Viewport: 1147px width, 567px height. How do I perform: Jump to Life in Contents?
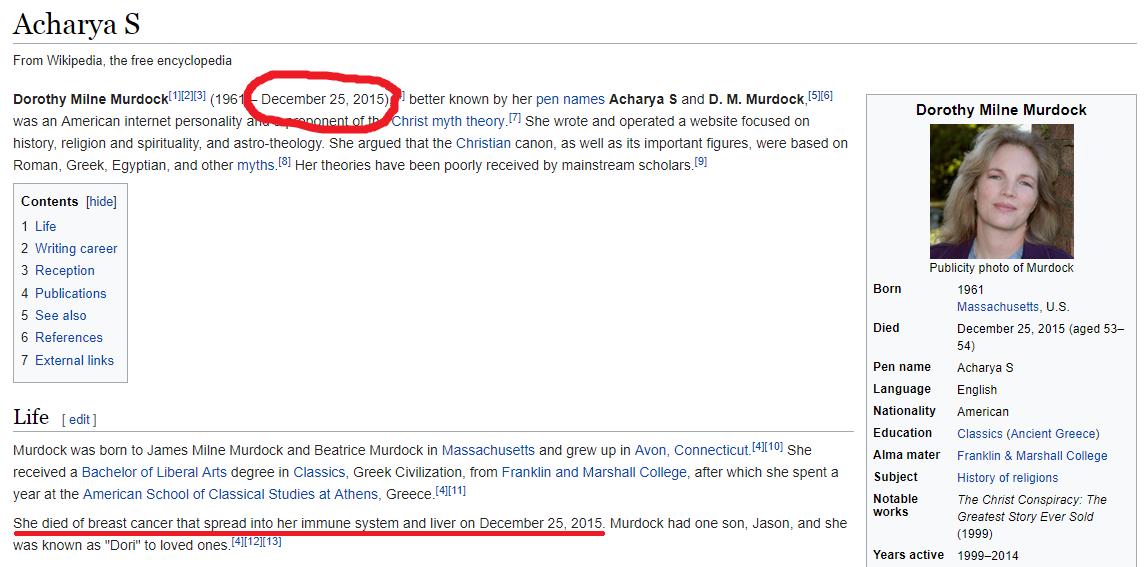pos(45,226)
